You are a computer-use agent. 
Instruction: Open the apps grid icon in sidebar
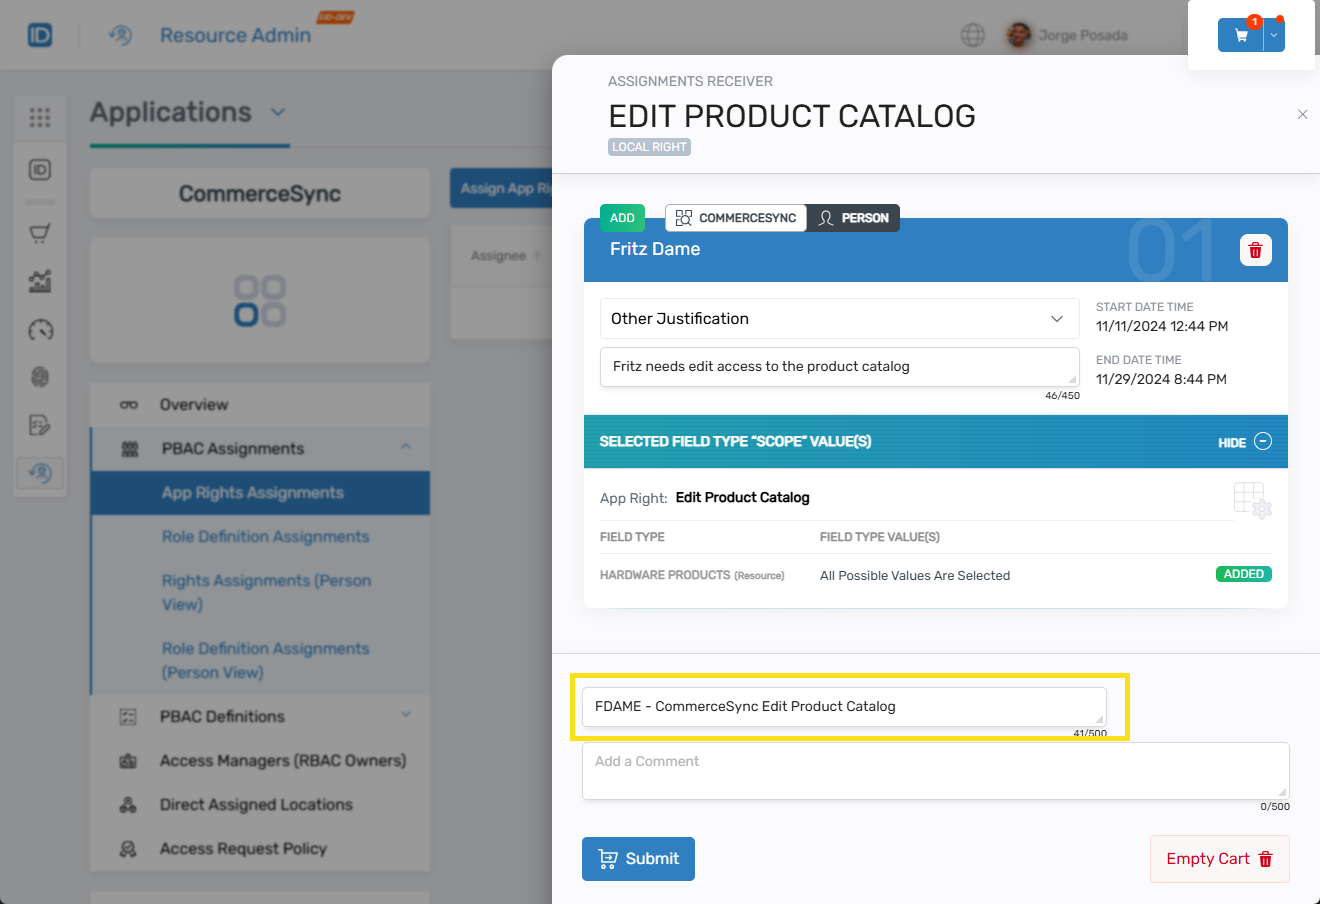(40, 118)
